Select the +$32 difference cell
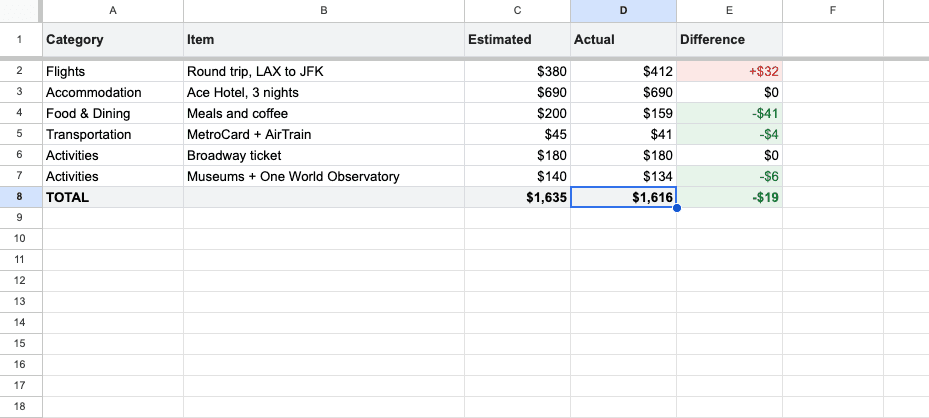This screenshot has height=418, width=929. coord(729,72)
